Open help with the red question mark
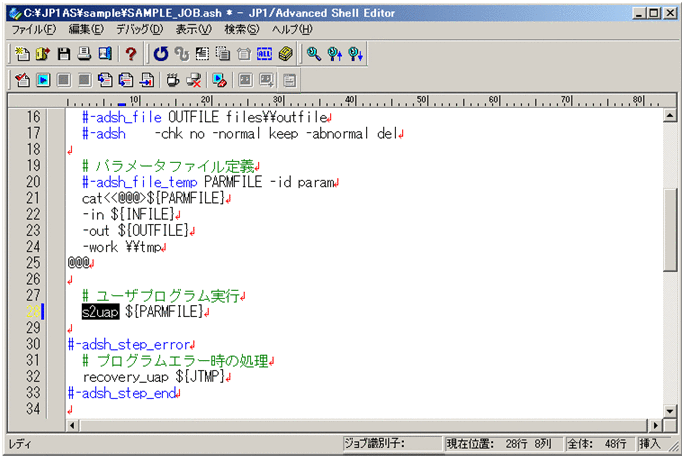685x459 pixels. click(x=131, y=53)
